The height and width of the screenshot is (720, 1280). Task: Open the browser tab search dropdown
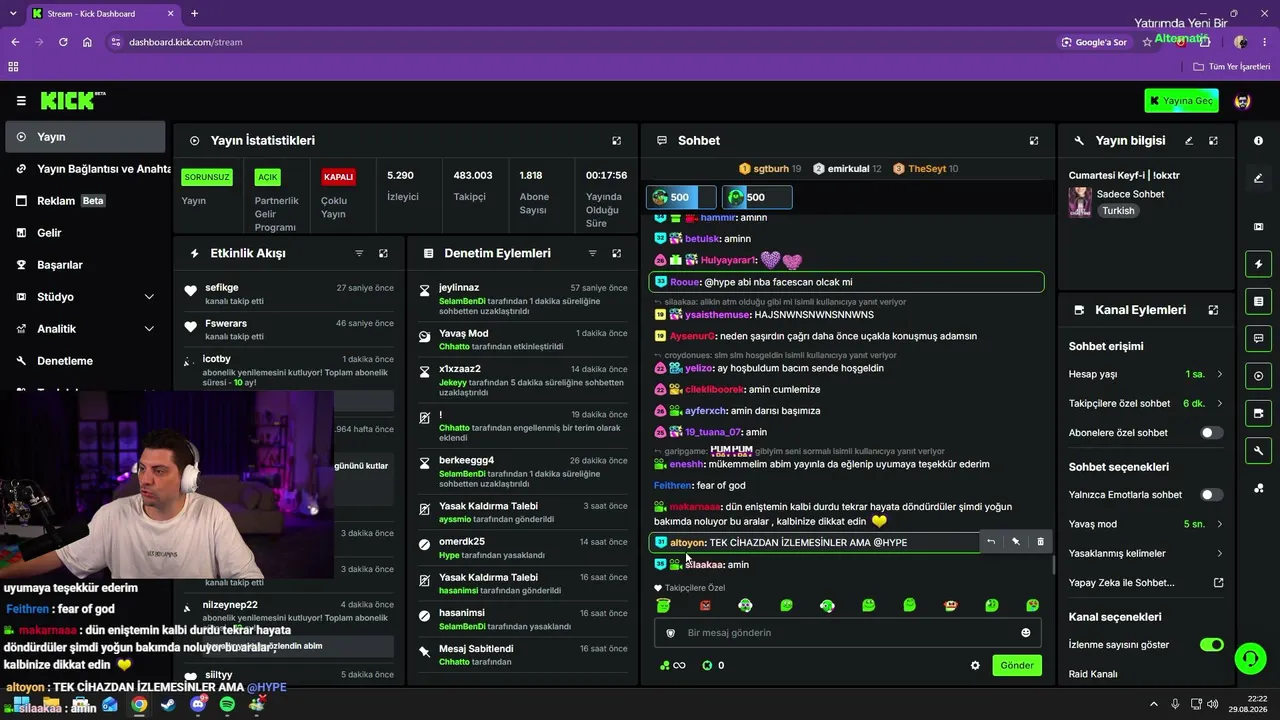(15, 14)
